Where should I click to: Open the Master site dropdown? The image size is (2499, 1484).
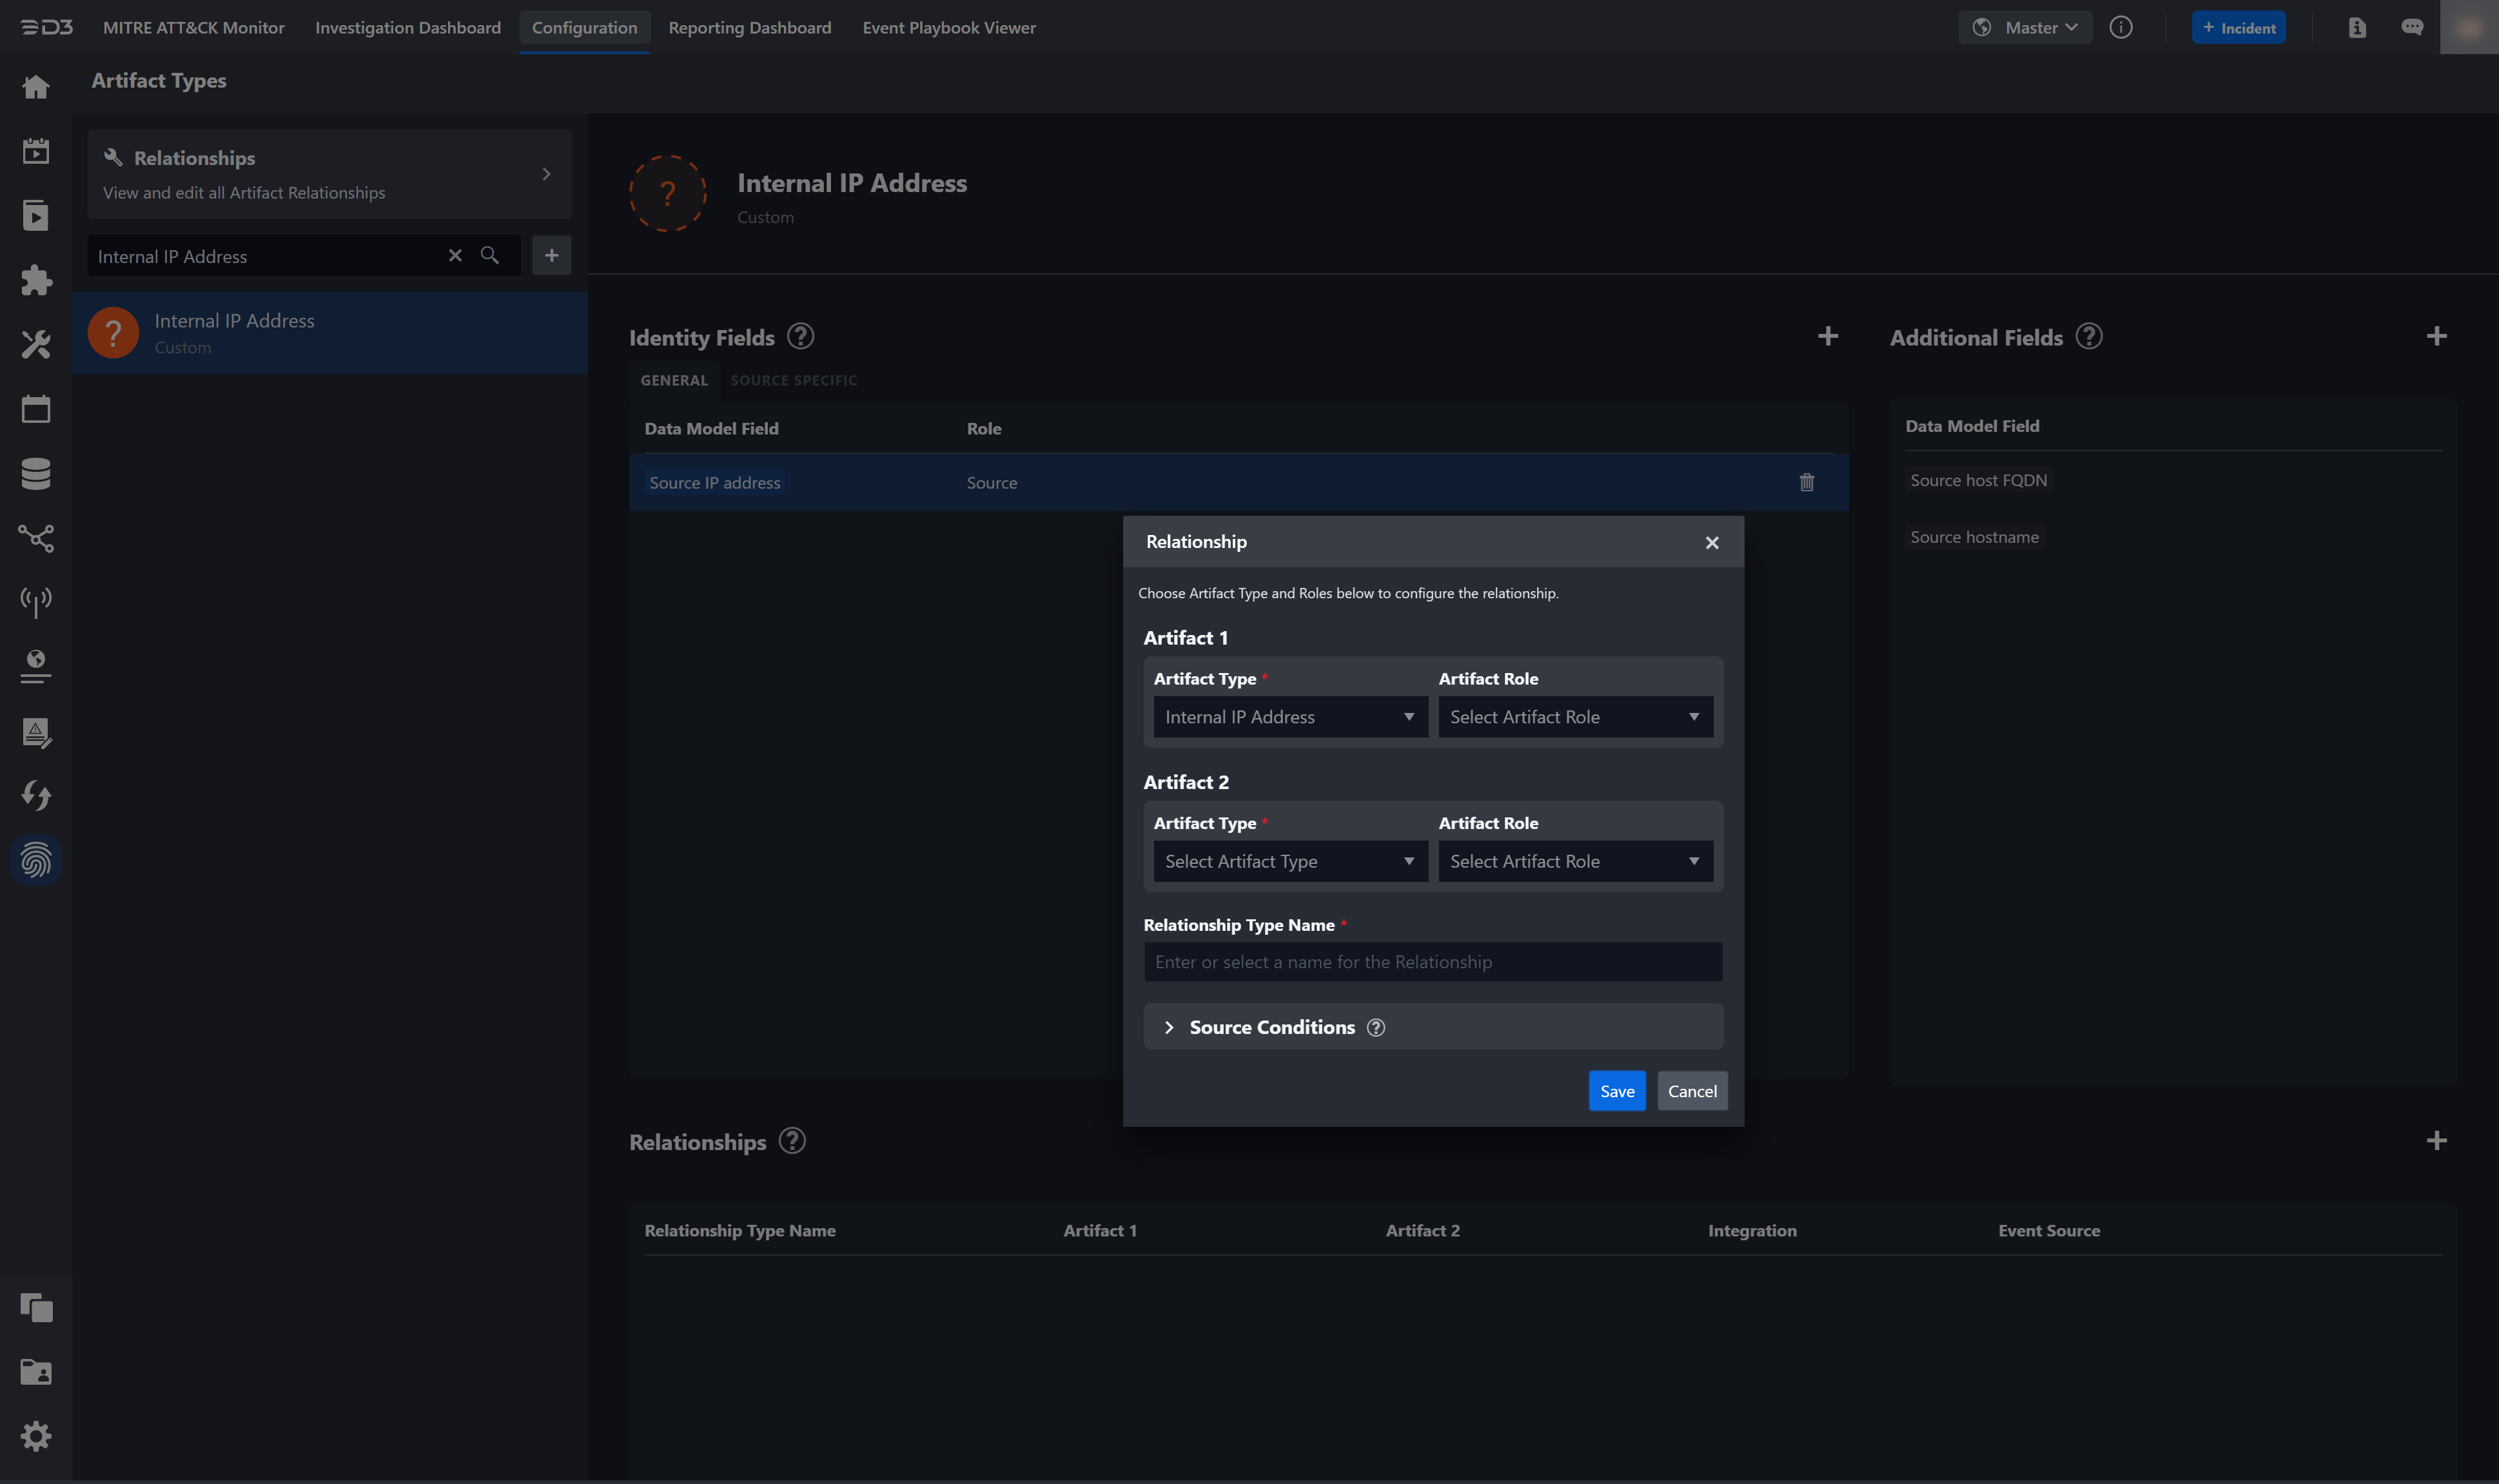pyautogui.click(x=2025, y=28)
